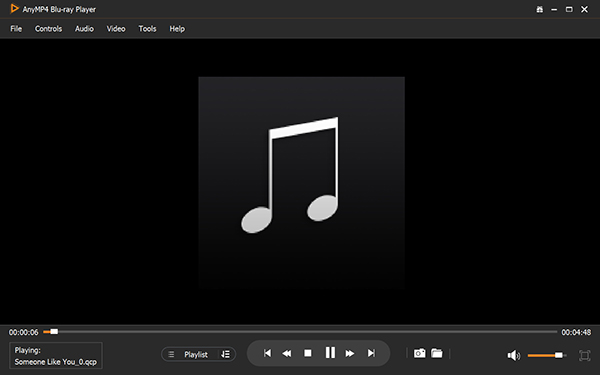Open the Help menu
This screenshot has height=375, width=600.
(x=177, y=29)
